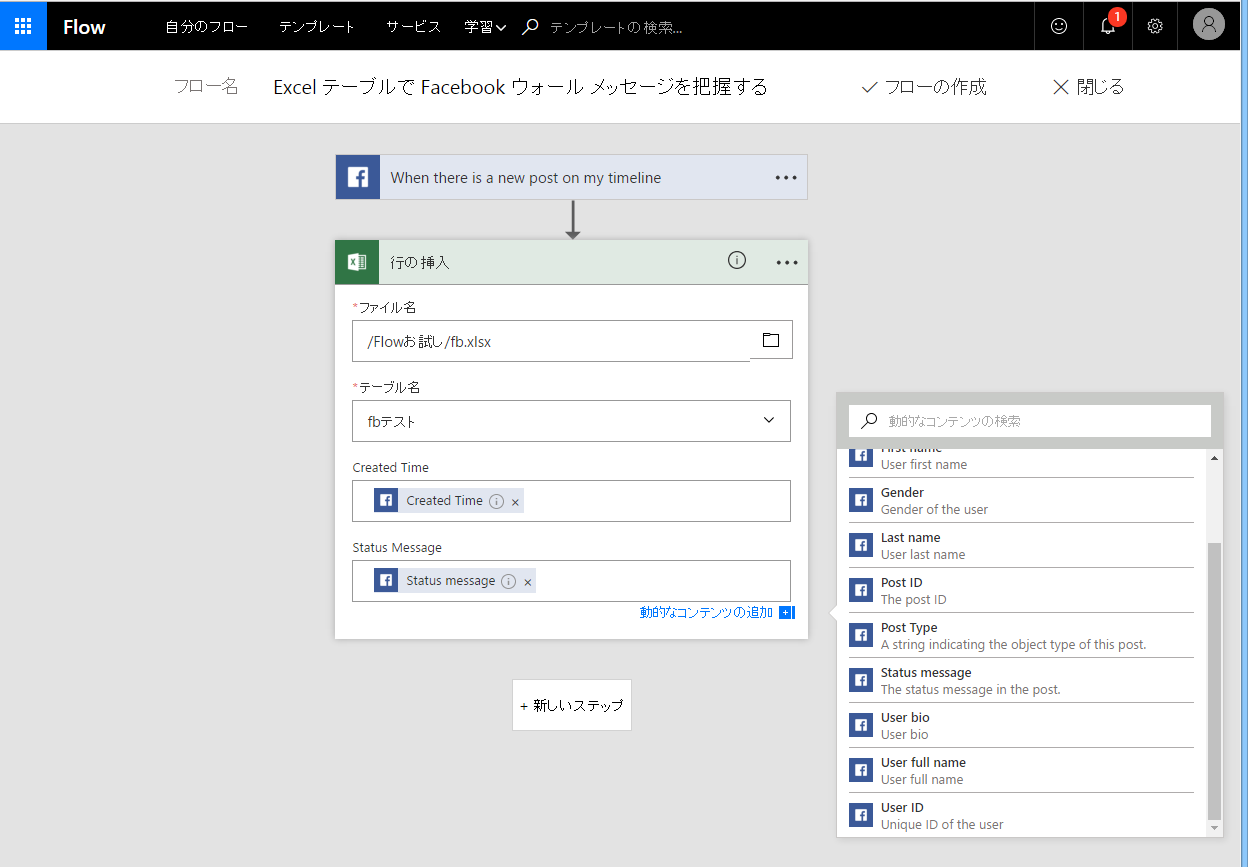Click the search magnifier in dynamic content panel
Image resolution: width=1248 pixels, height=867 pixels.
(x=866, y=421)
